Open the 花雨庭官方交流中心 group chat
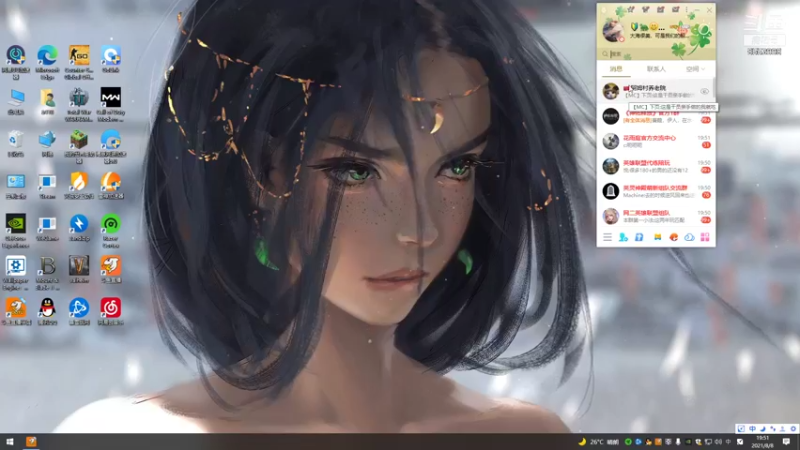 point(656,141)
